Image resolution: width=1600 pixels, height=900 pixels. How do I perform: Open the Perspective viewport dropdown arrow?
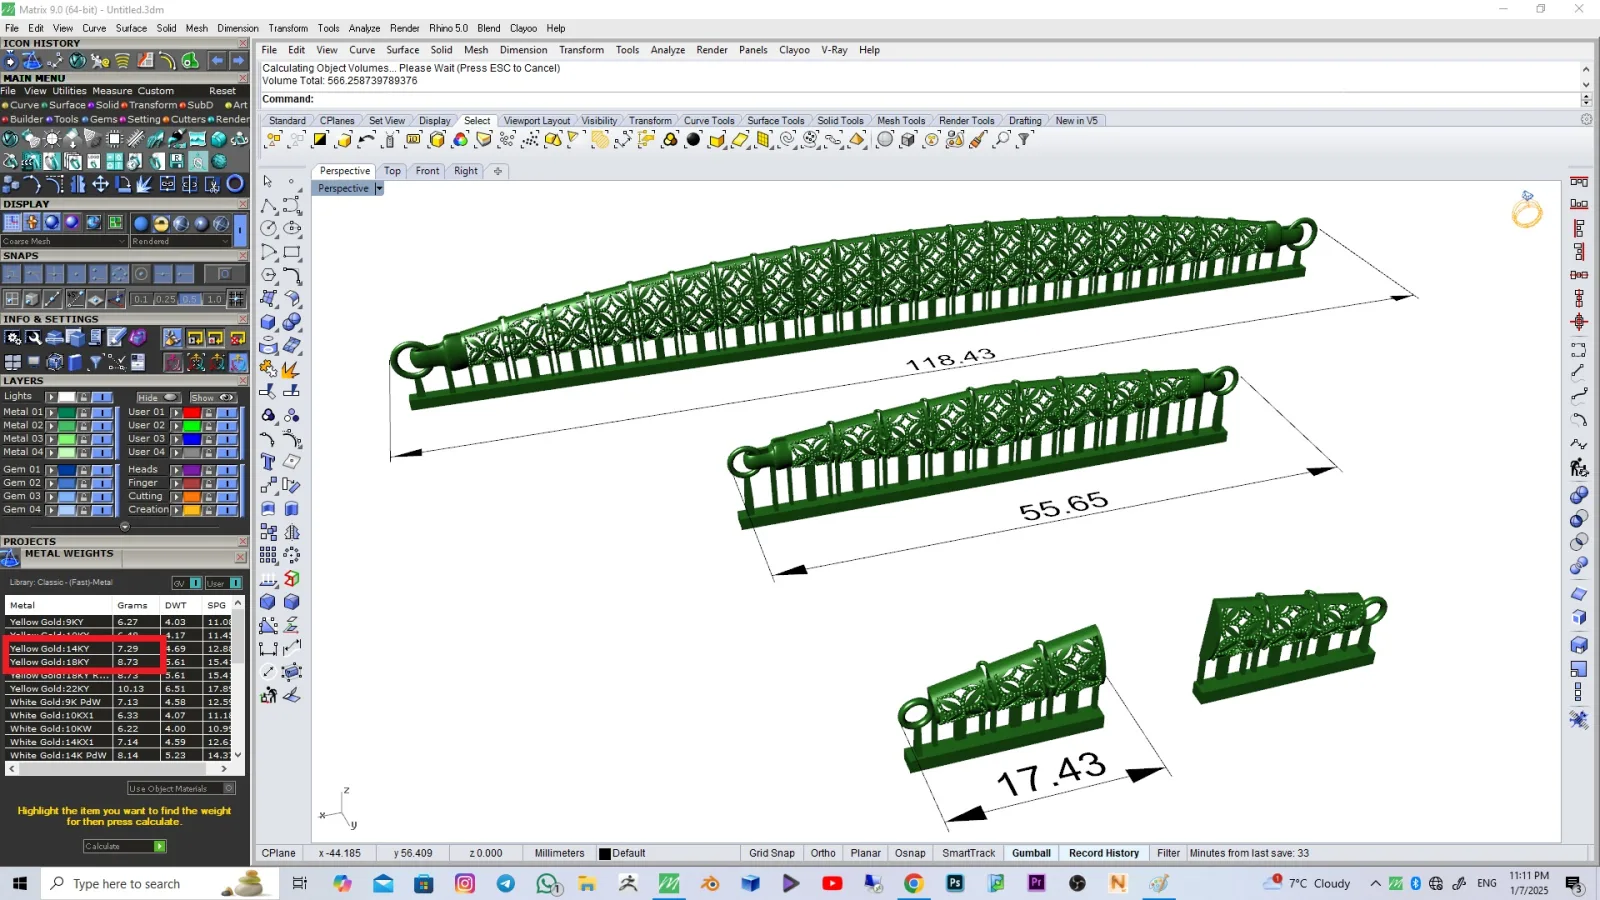379,188
